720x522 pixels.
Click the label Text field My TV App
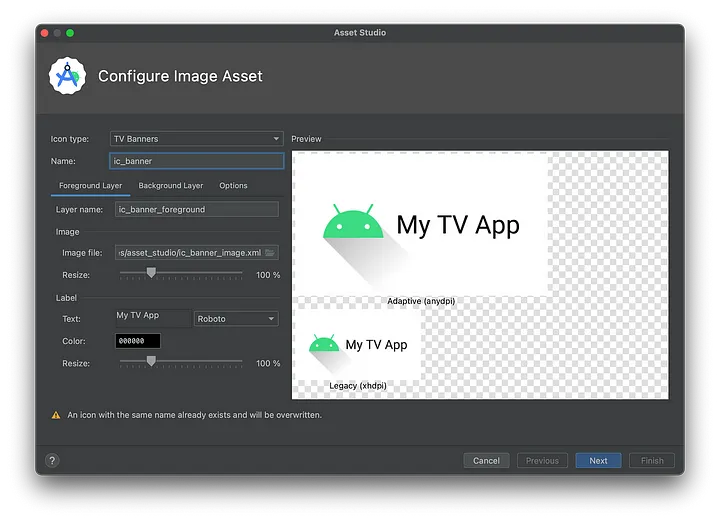tap(153, 318)
